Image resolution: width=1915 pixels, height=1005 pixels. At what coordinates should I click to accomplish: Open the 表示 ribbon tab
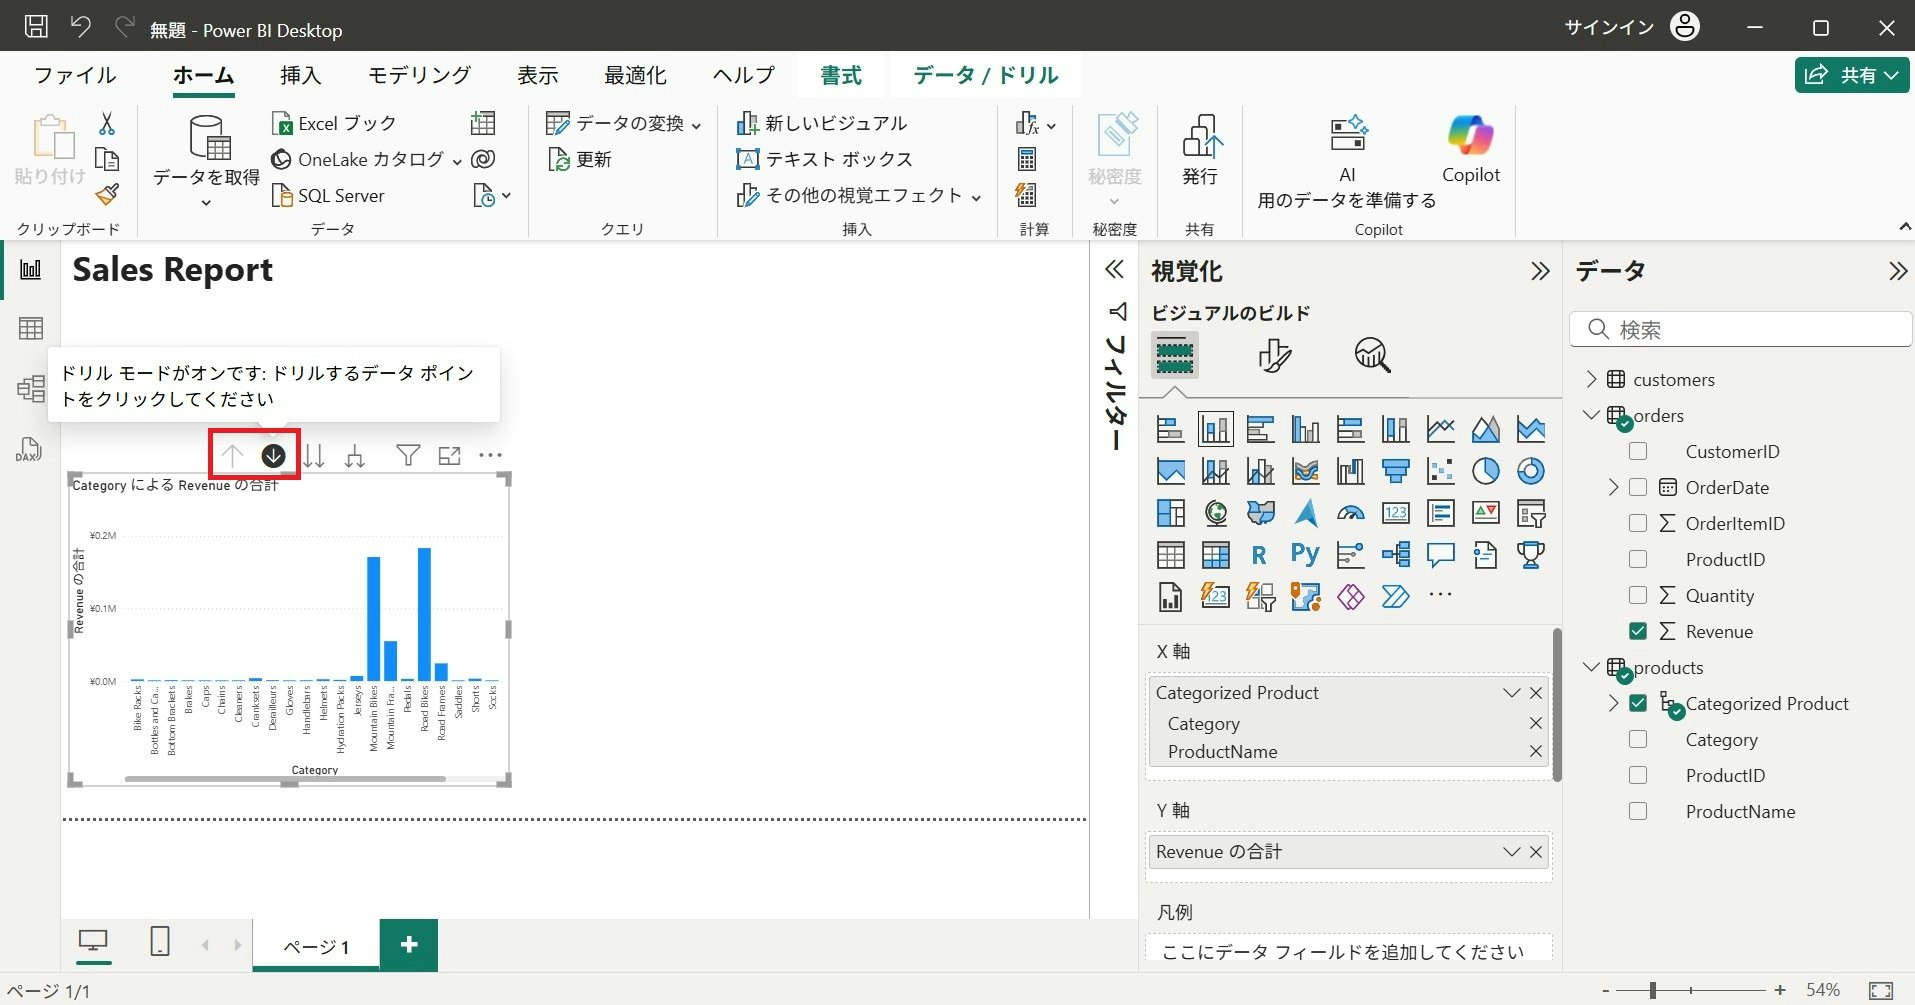(x=537, y=75)
